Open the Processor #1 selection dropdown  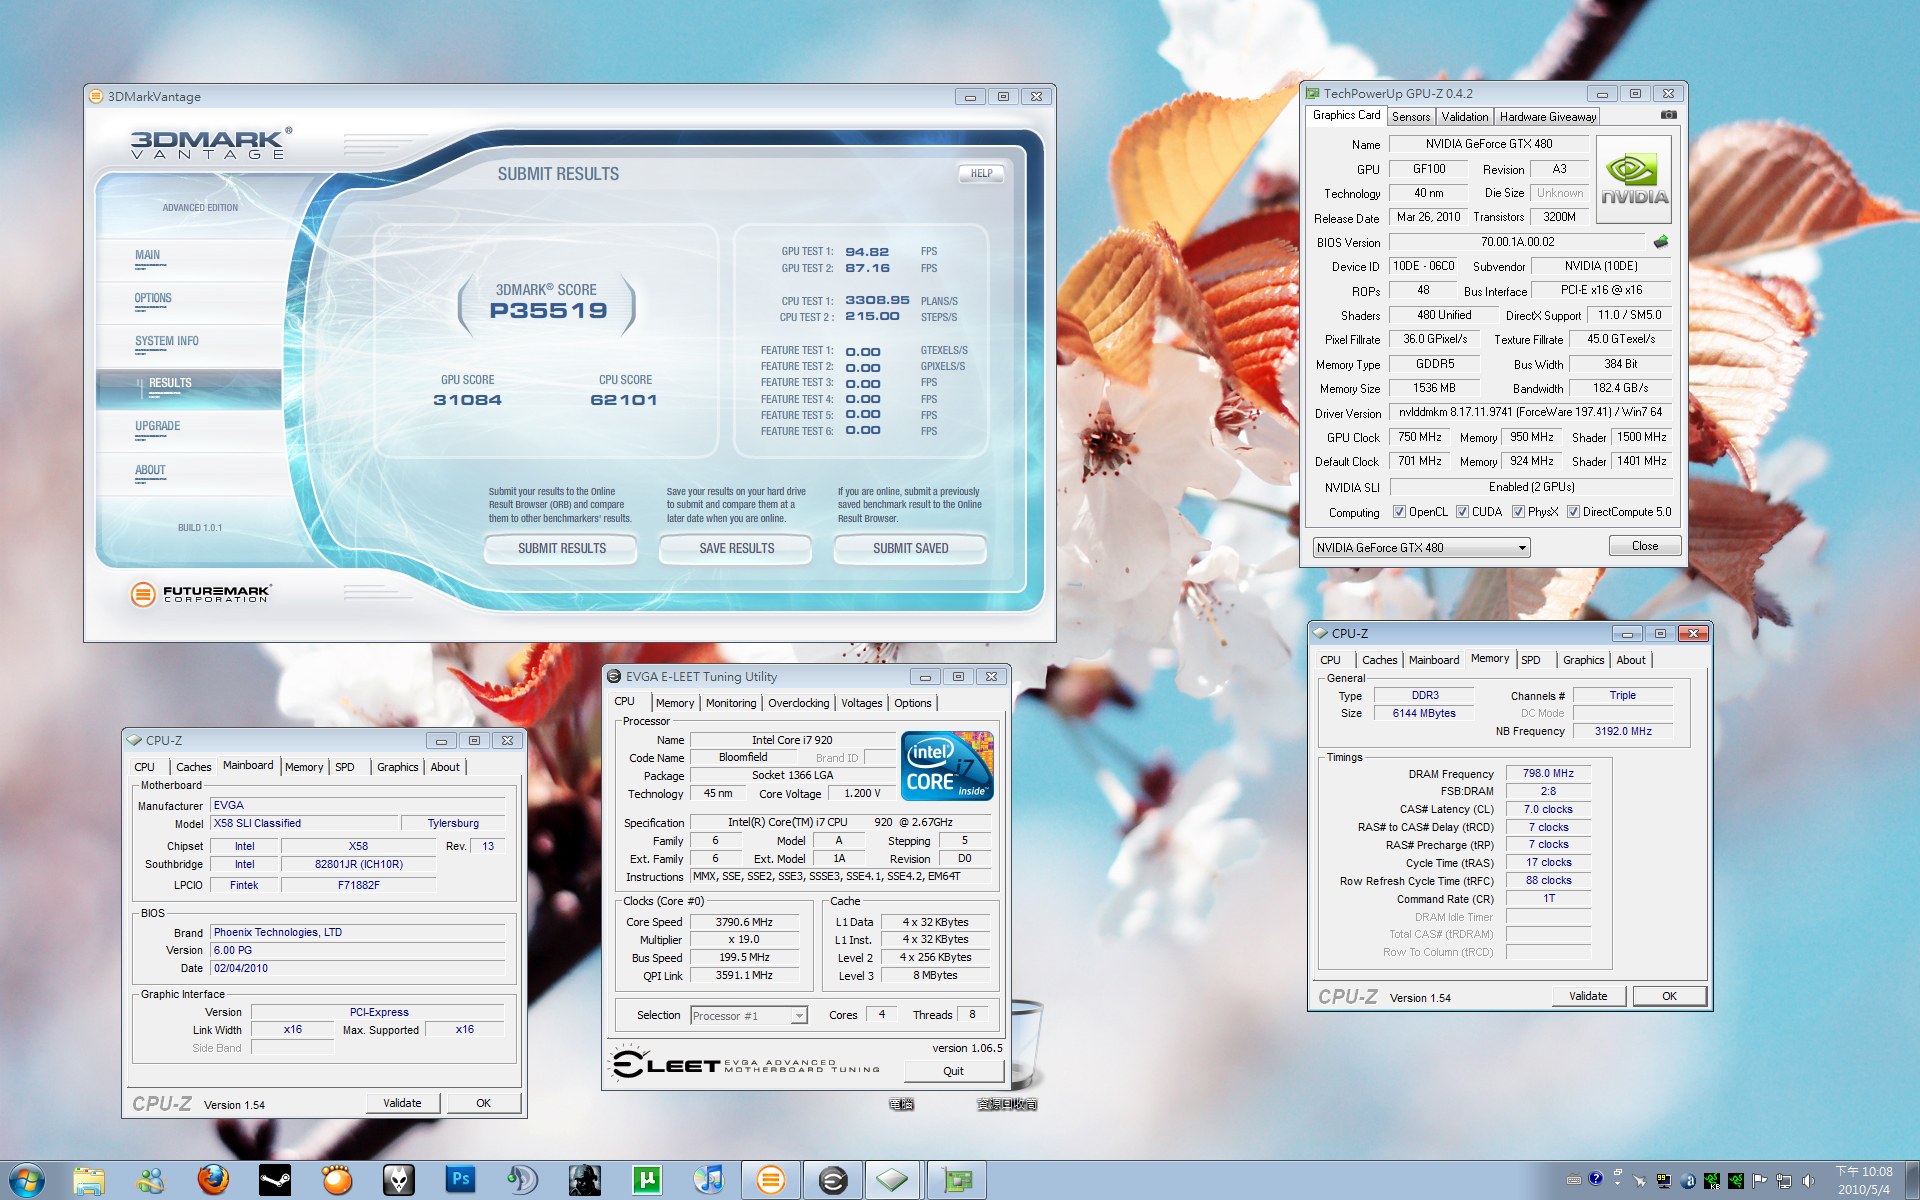click(x=749, y=1016)
